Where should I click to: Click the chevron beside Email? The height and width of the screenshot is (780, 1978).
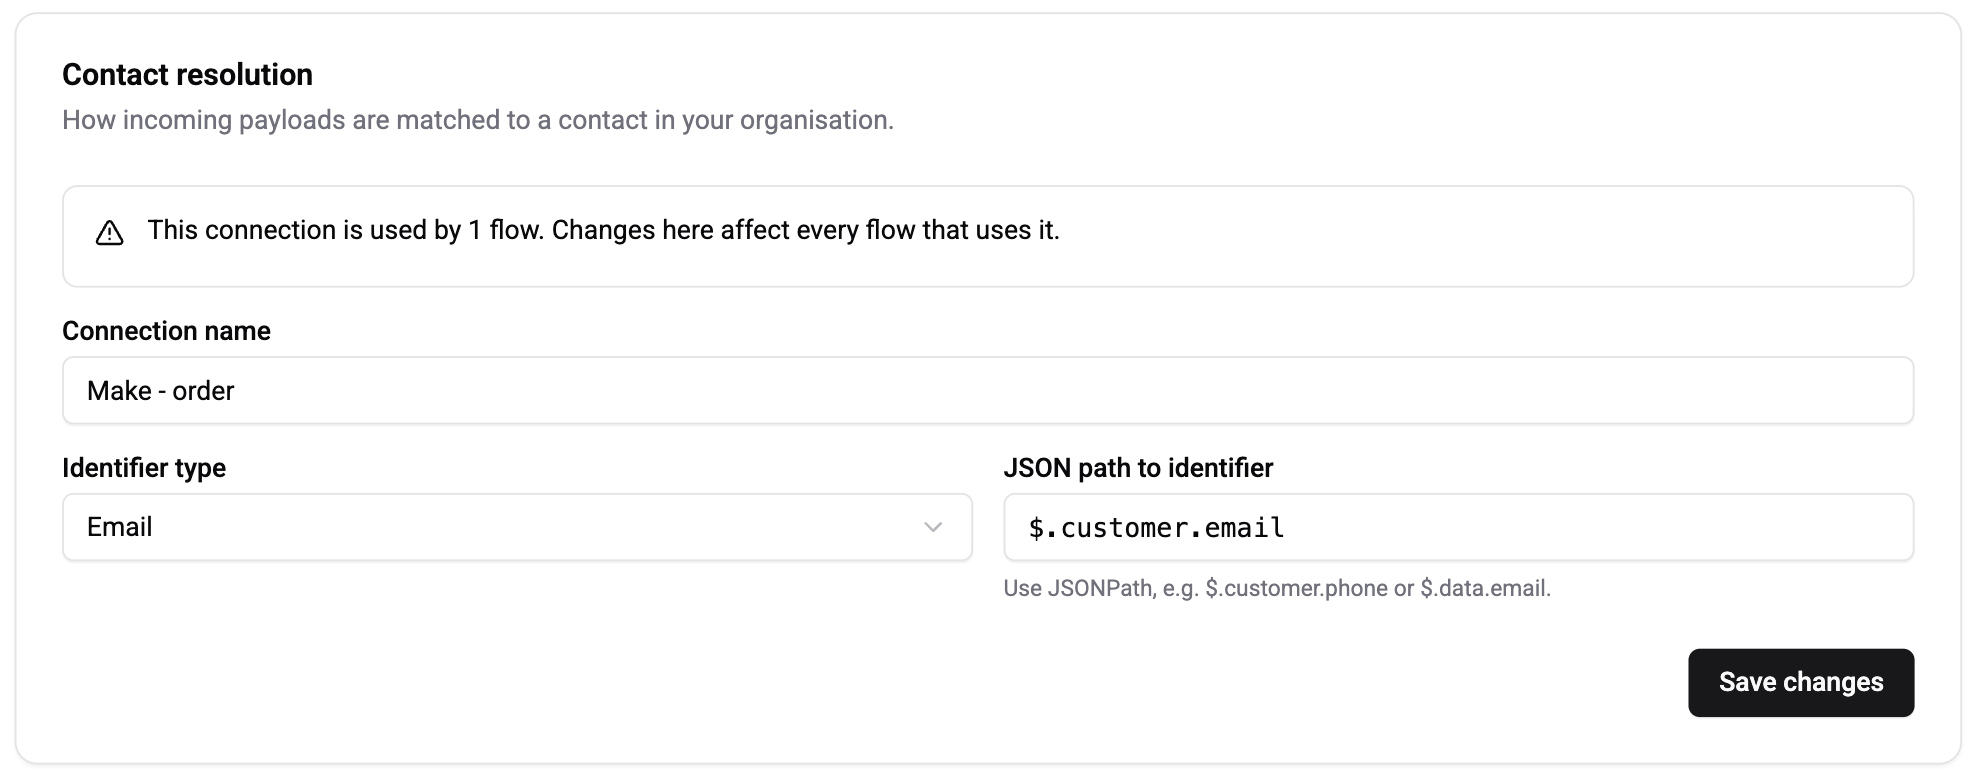pos(932,527)
